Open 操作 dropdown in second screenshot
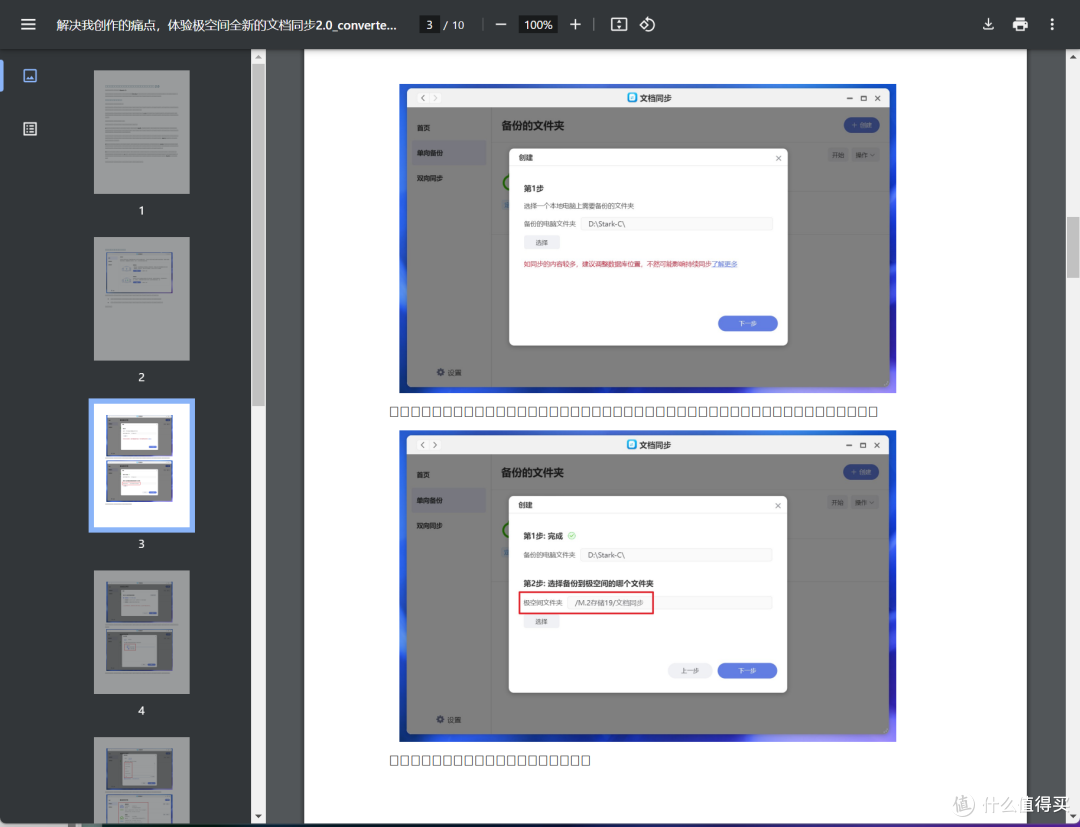1080x827 pixels. (864, 503)
